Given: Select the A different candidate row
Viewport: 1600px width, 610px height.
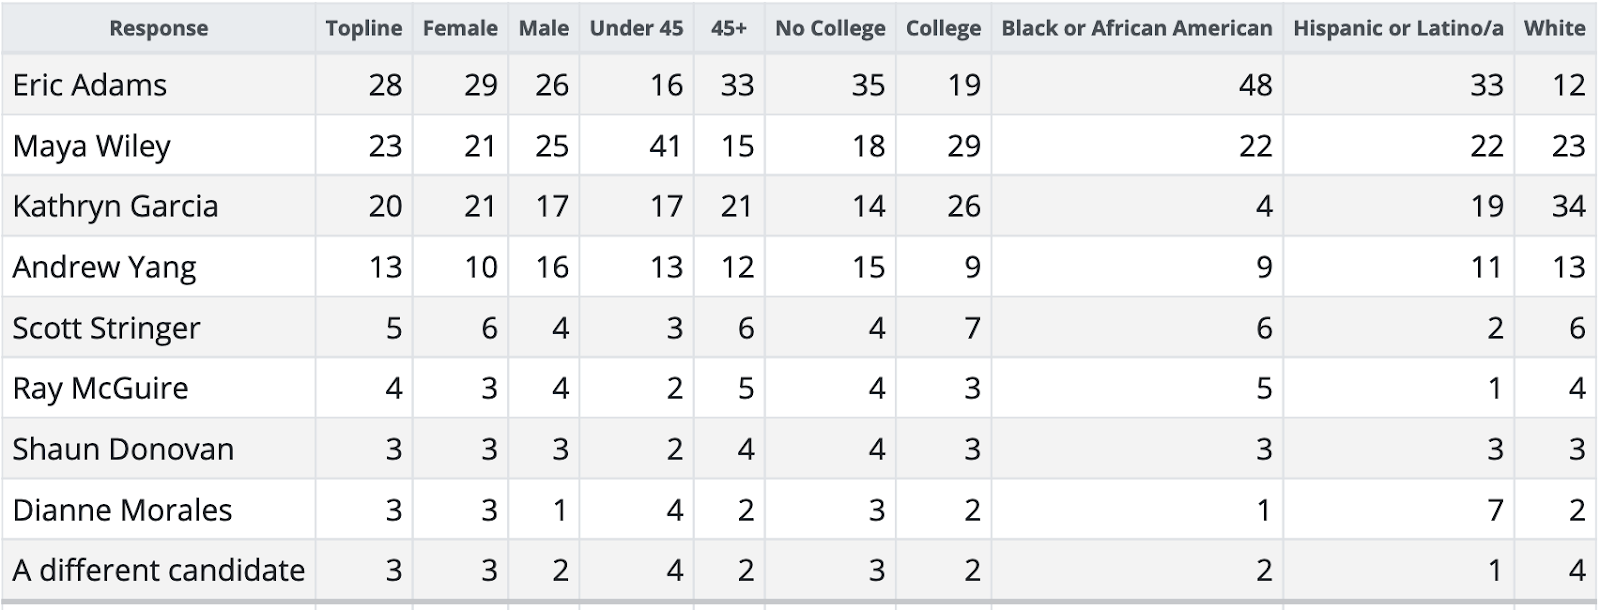Looking at the screenshot, I should 158,570.
